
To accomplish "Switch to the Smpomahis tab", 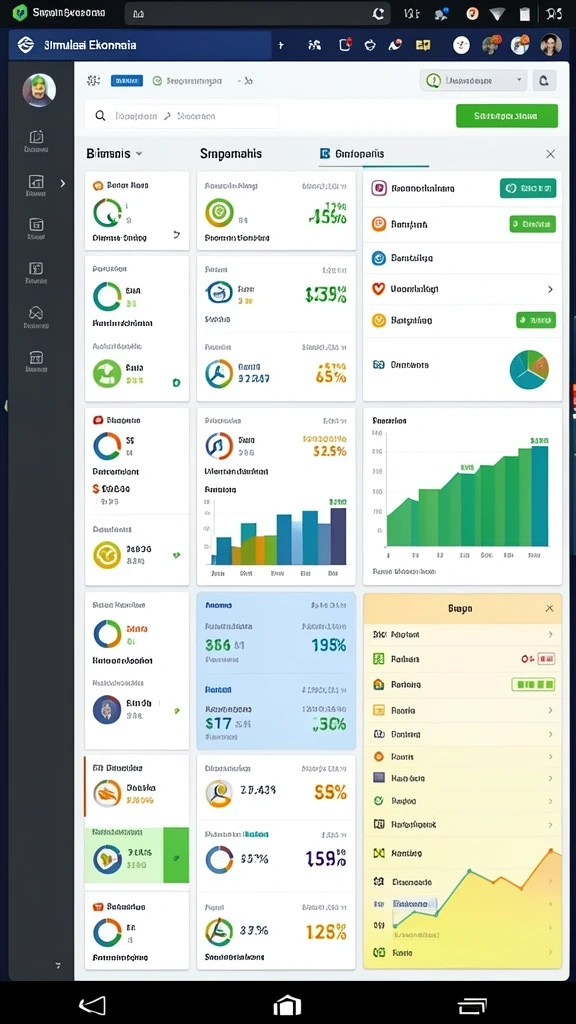I will pyautogui.click(x=231, y=153).
